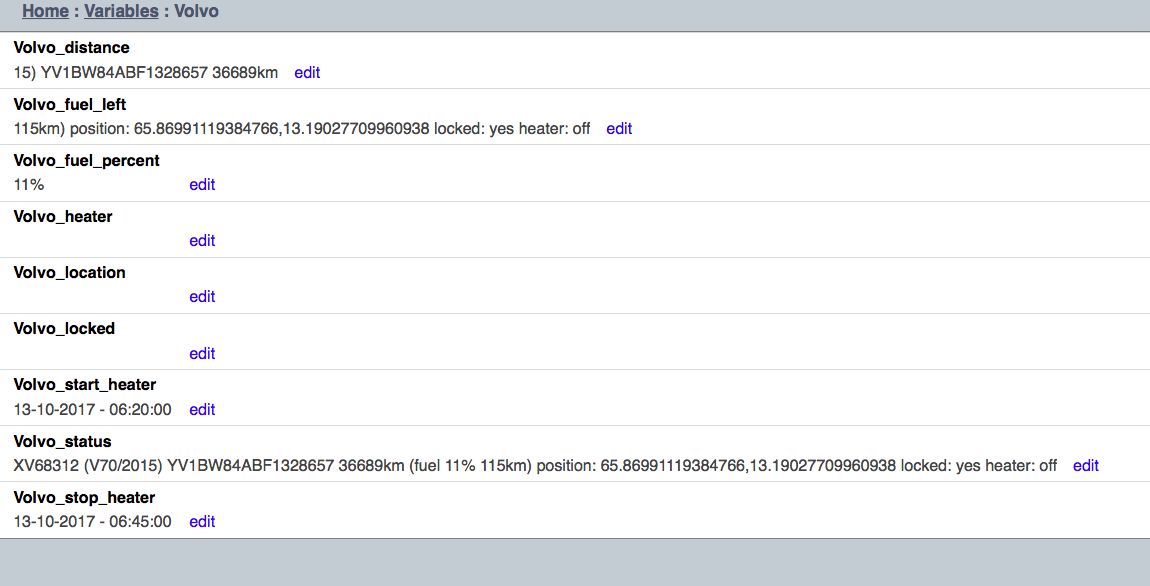Edit the Volvo_heater variable
This screenshot has height=586, width=1150.
tap(202, 241)
